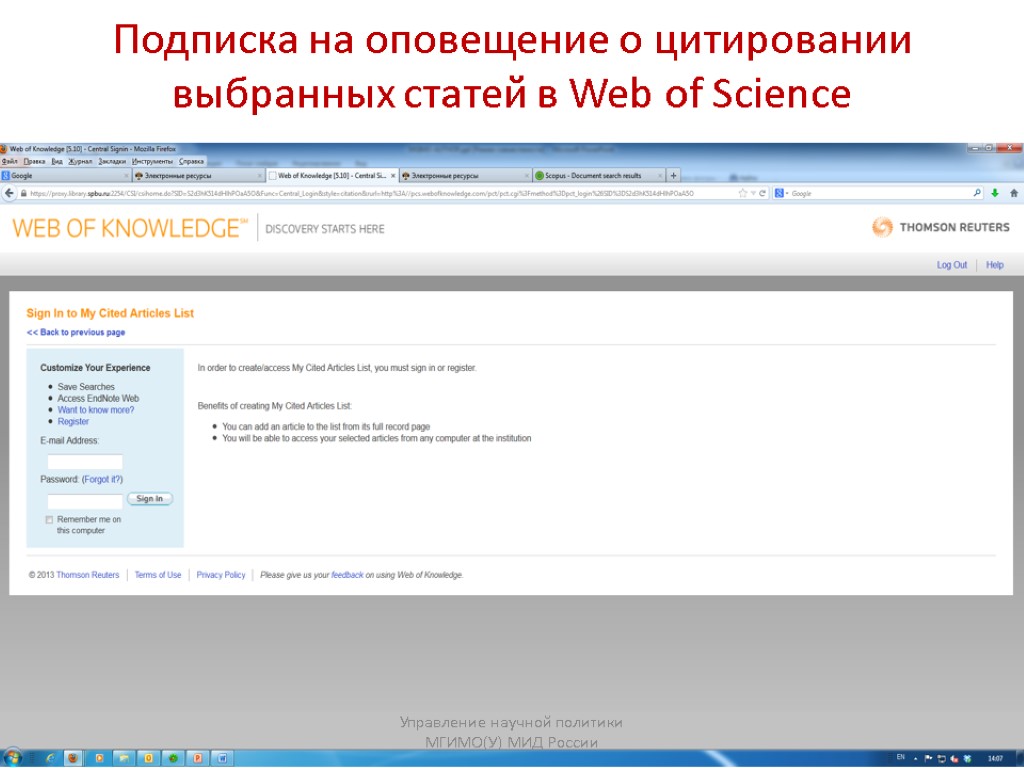Open Windows Explorer folder in taskbar
Screen dimensions: 1024x768
(x=123, y=758)
